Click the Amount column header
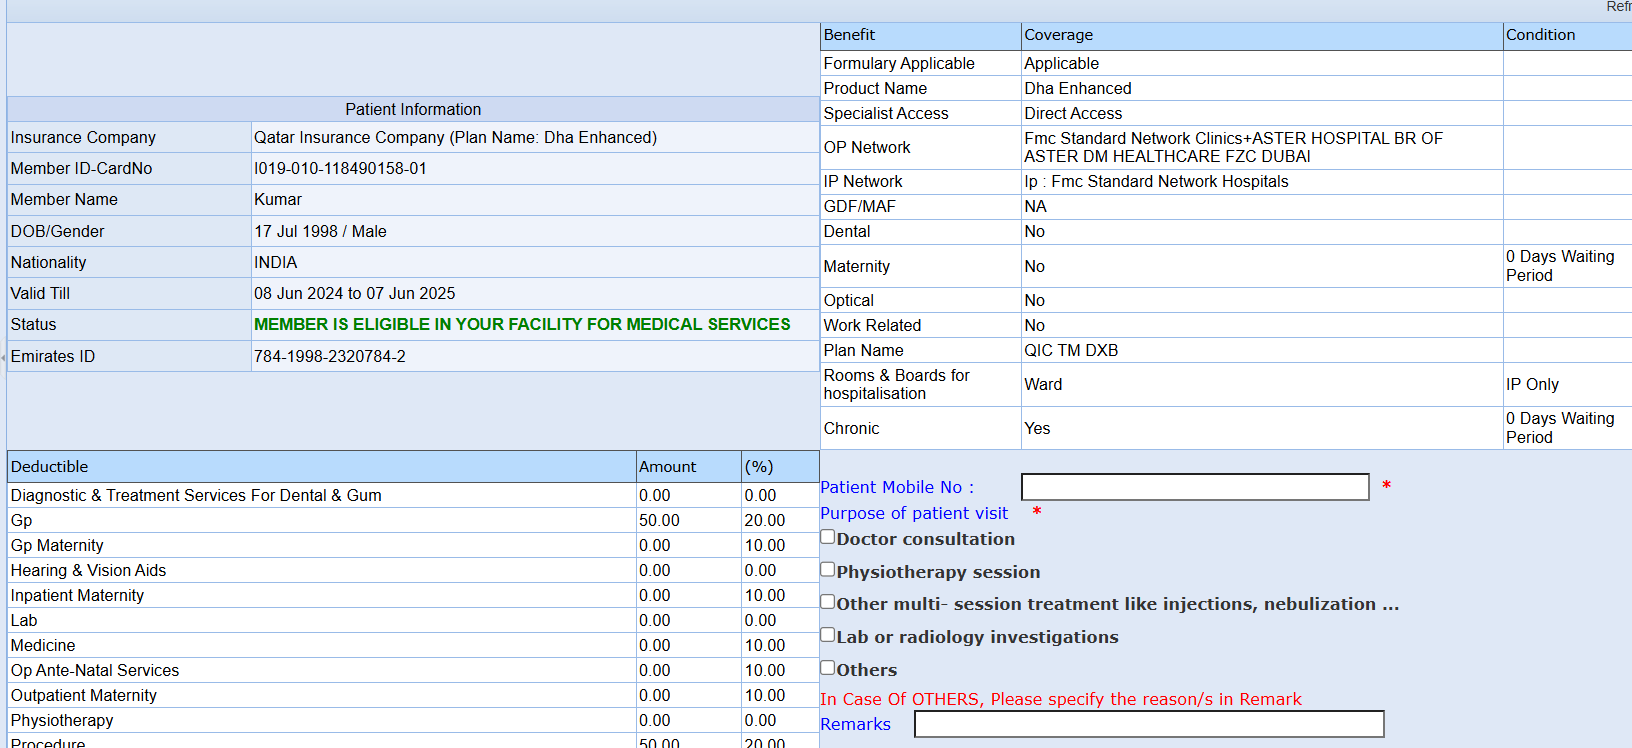 667,467
